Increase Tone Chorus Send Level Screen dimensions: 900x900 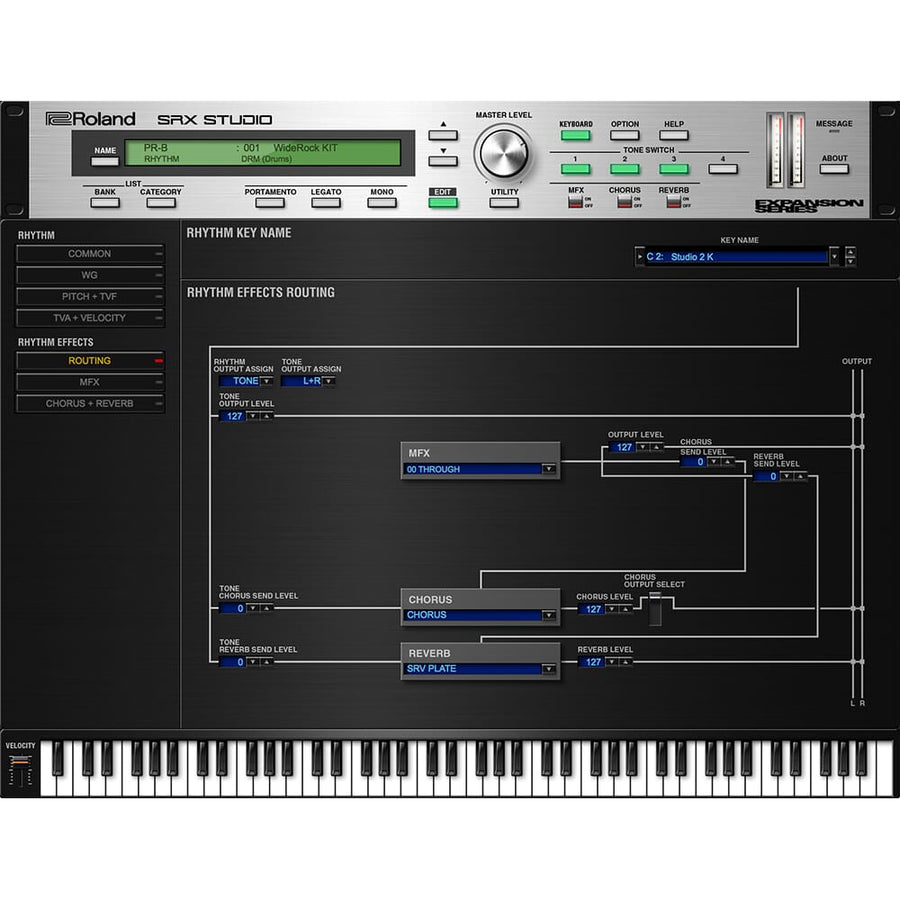(x=266, y=608)
